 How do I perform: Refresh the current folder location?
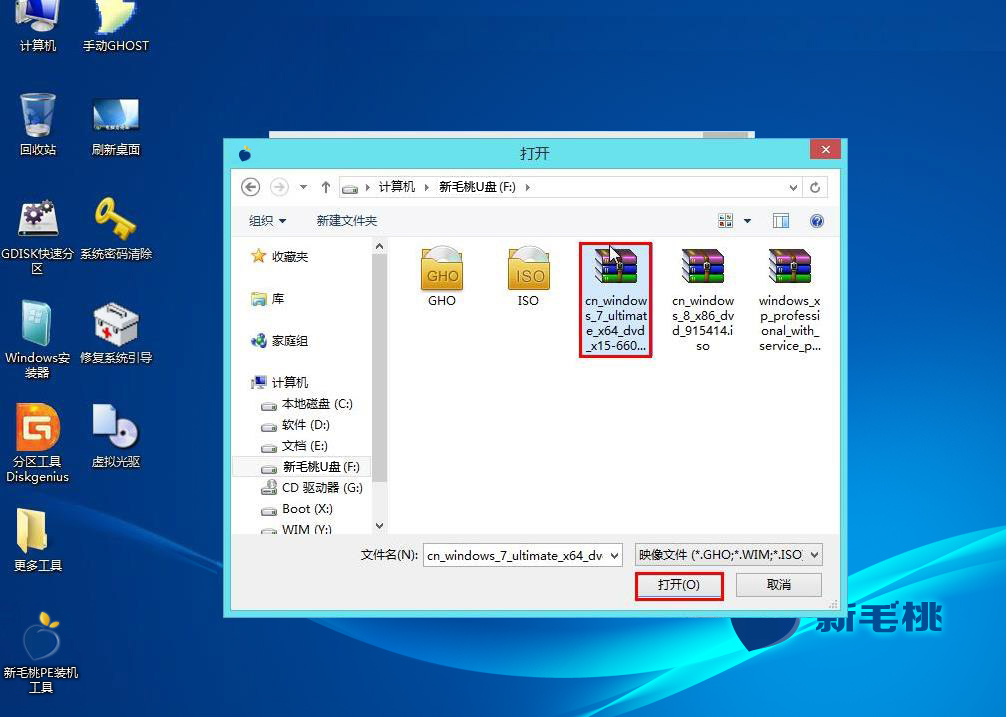(x=815, y=187)
